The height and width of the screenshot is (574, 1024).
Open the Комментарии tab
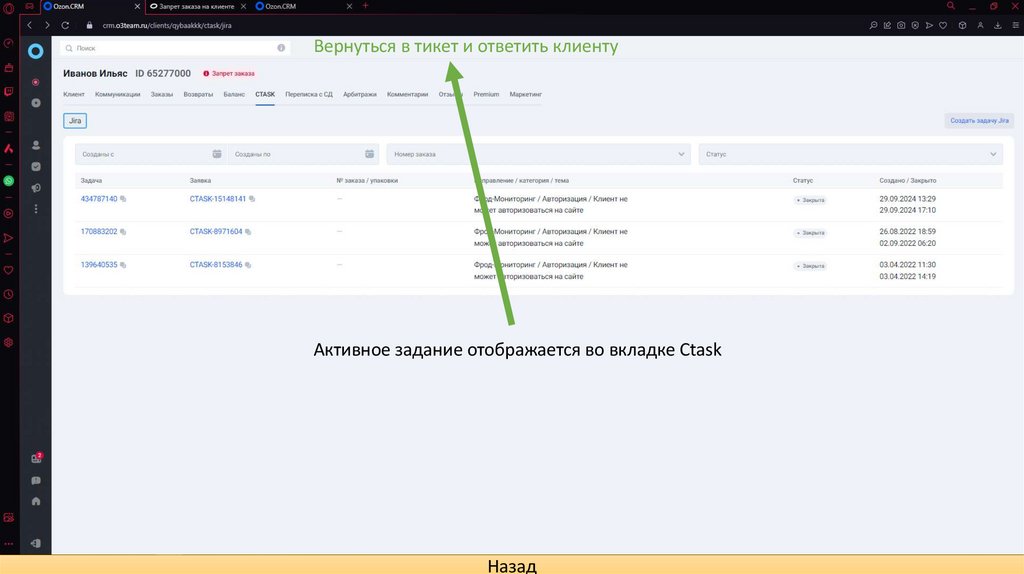408,95
